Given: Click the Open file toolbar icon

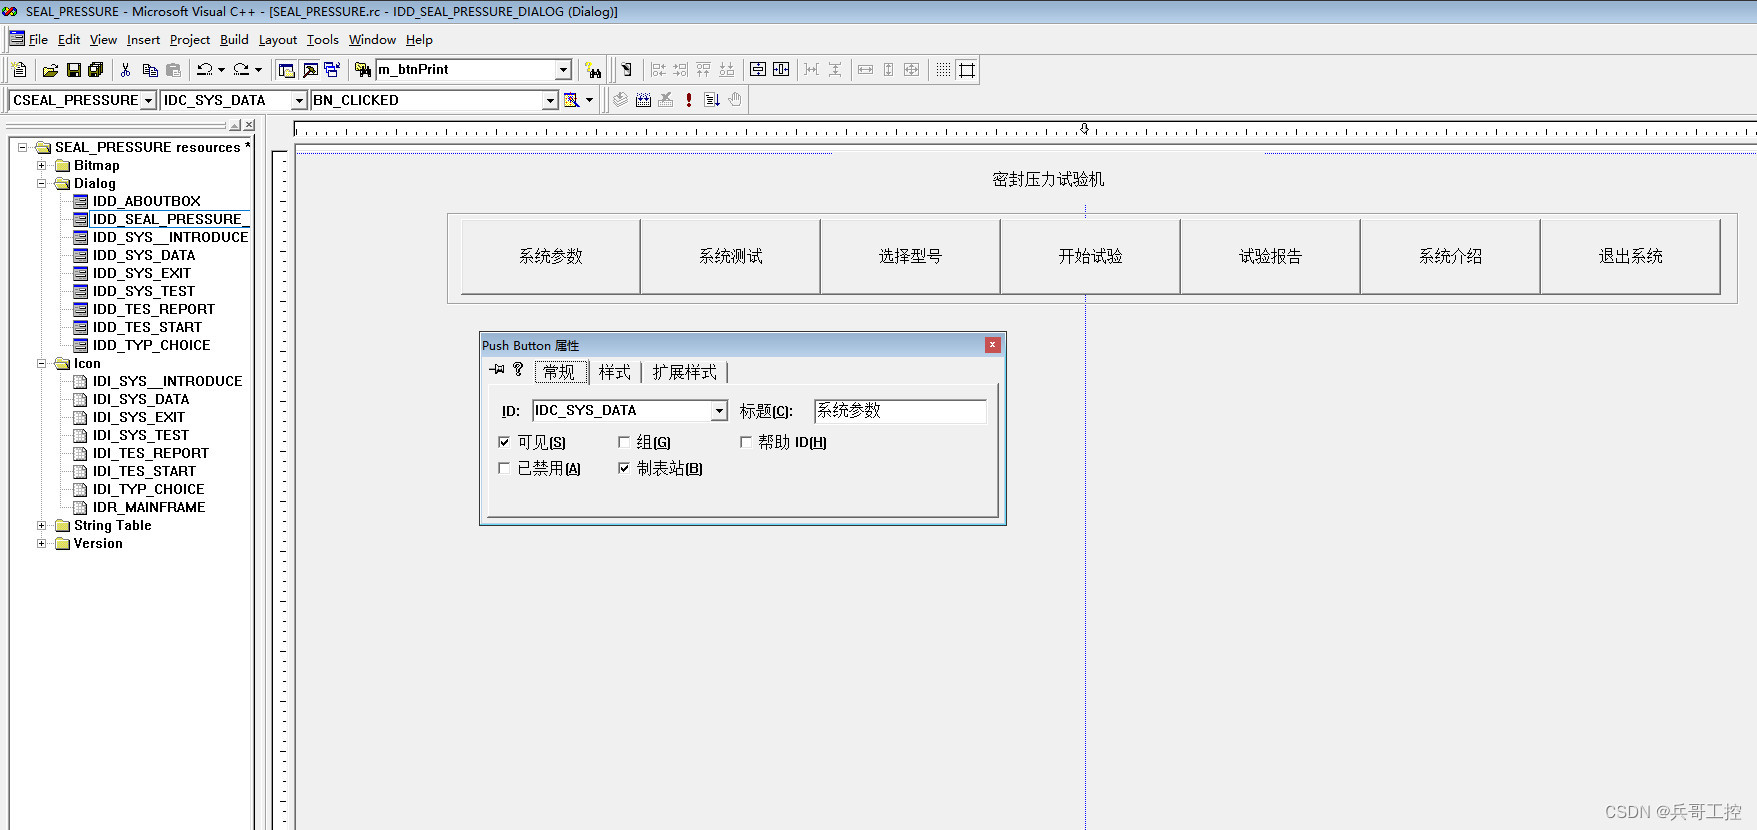Looking at the screenshot, I should (50, 70).
